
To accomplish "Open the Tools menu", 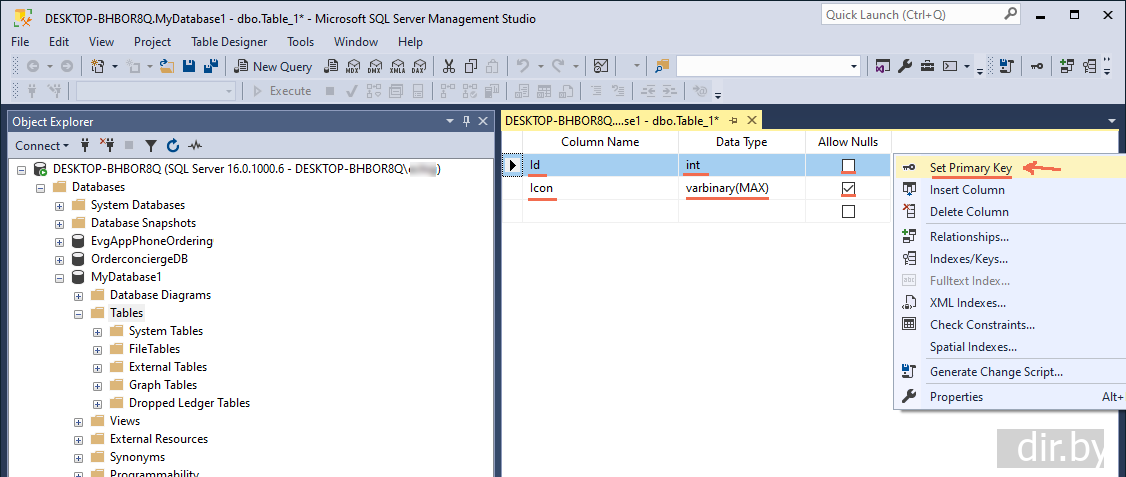I will [301, 42].
